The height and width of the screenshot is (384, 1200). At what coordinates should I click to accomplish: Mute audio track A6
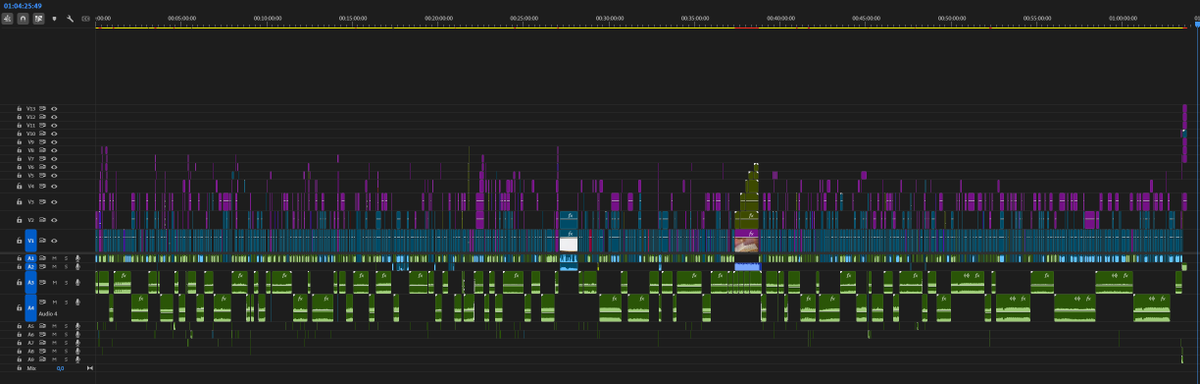pyautogui.click(x=54, y=334)
